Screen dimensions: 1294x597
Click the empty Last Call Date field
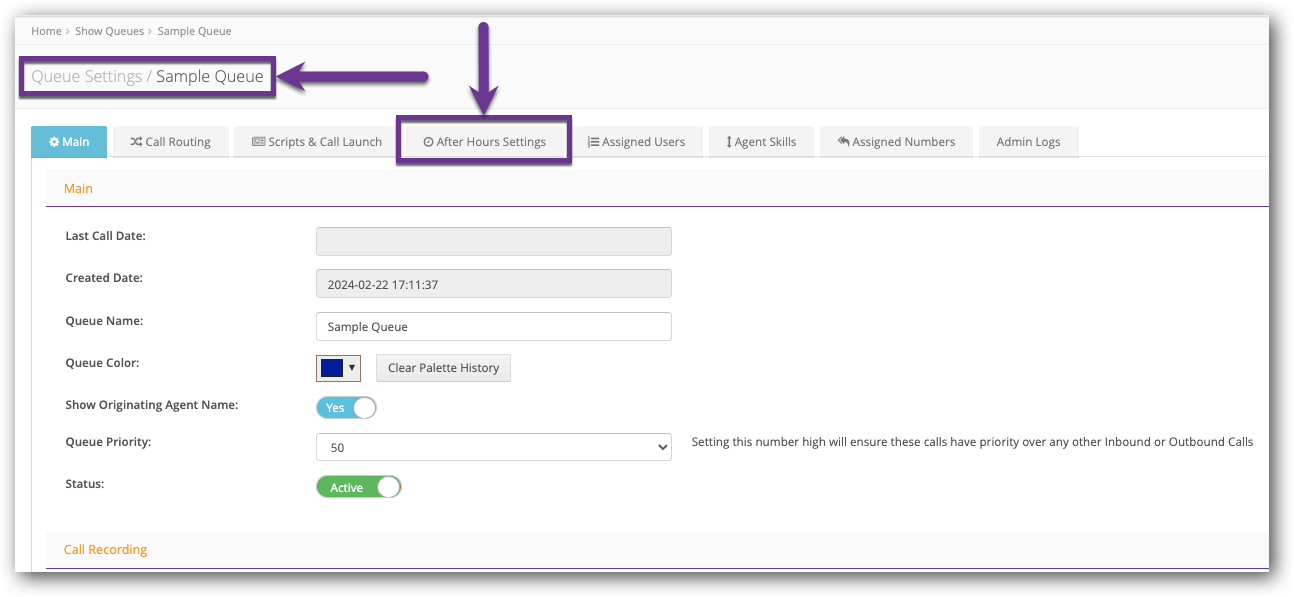(x=493, y=241)
